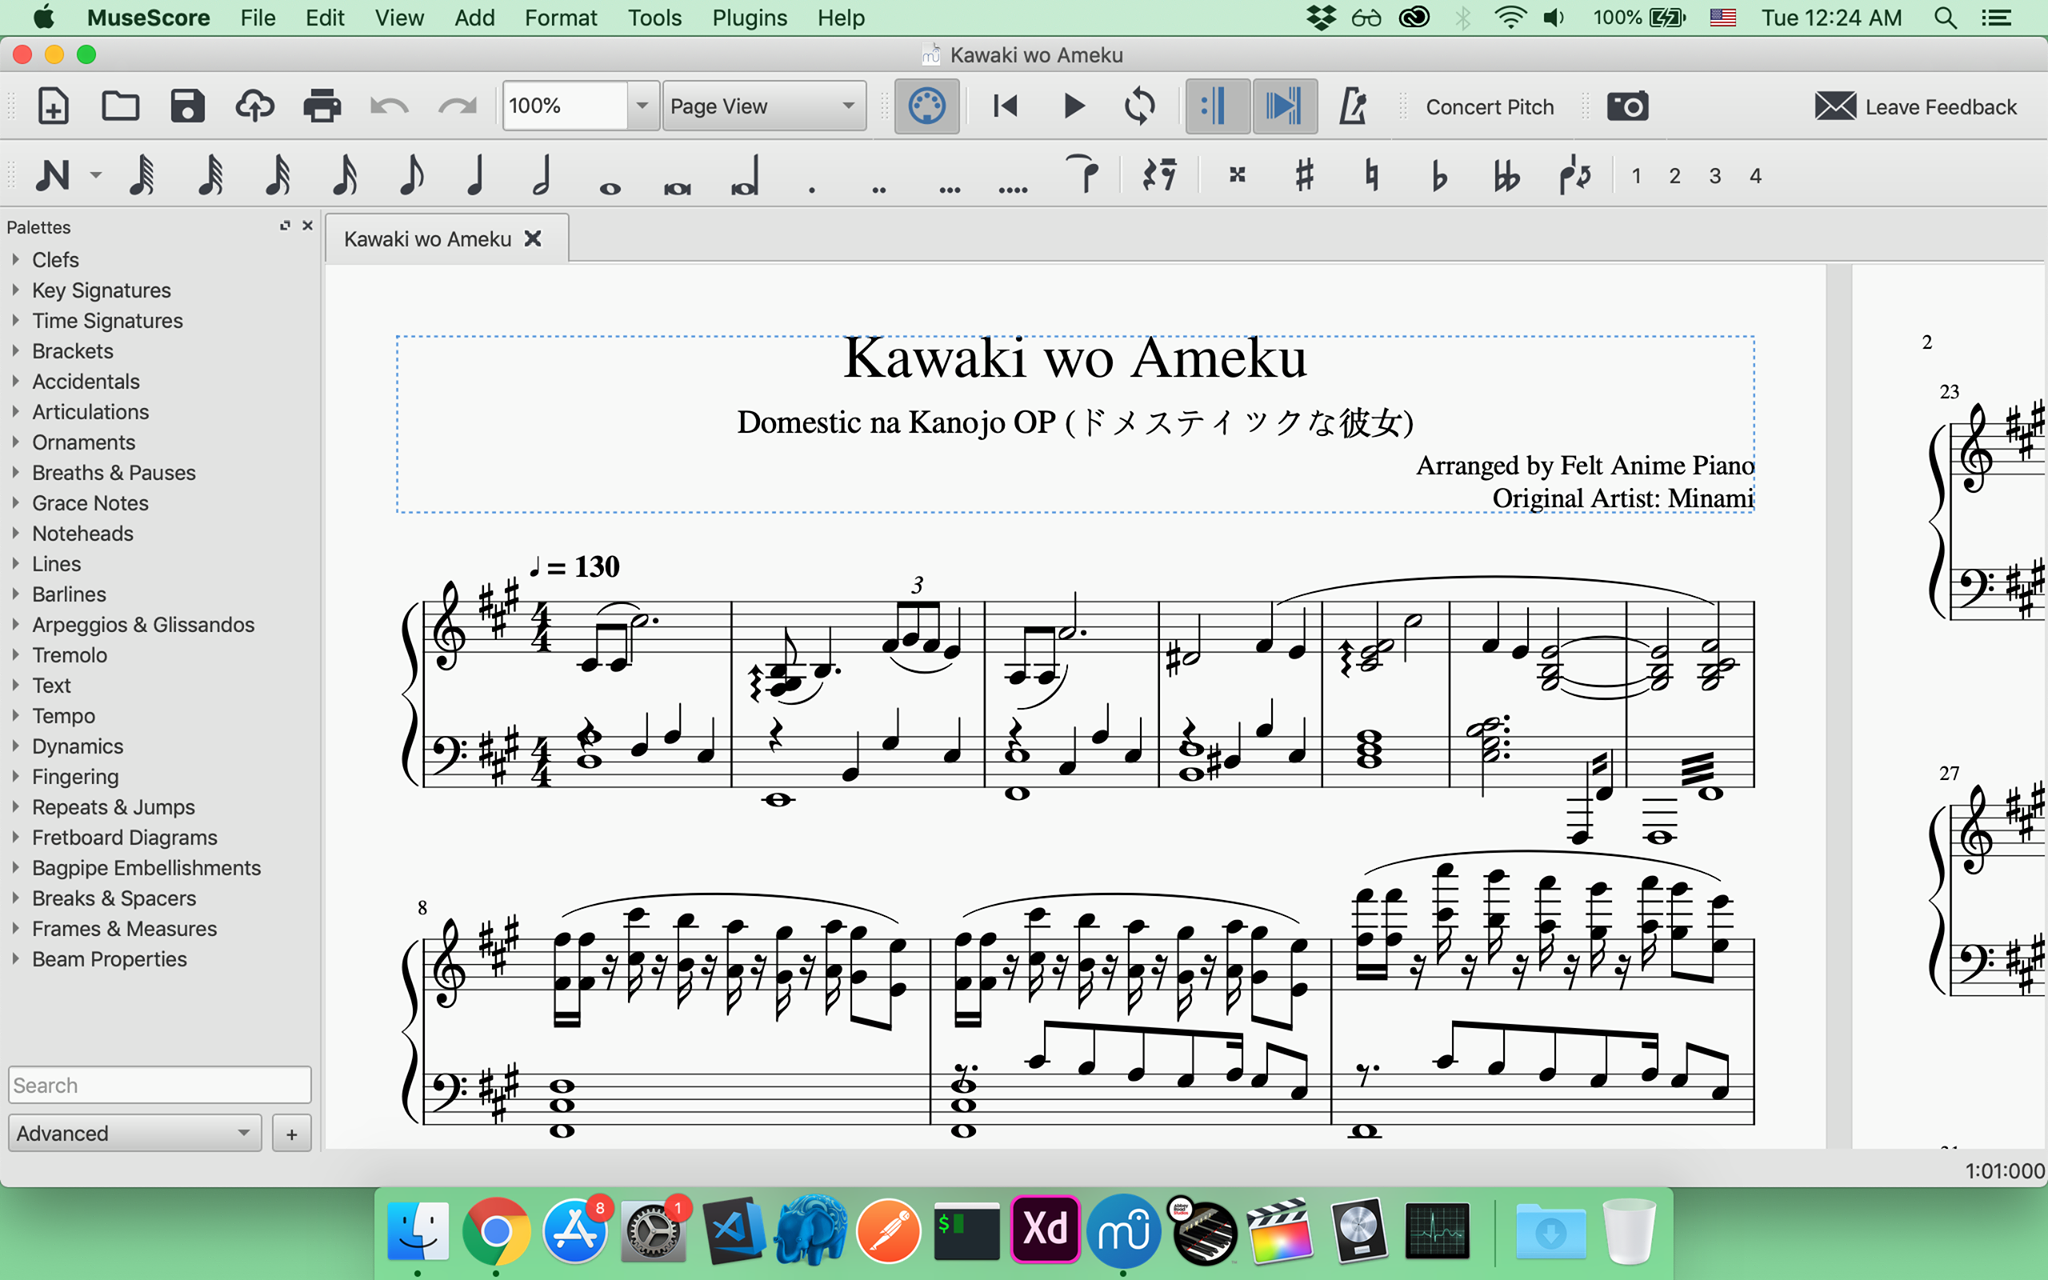Print the score
Viewport: 2048px width, 1280px height.
coord(322,106)
